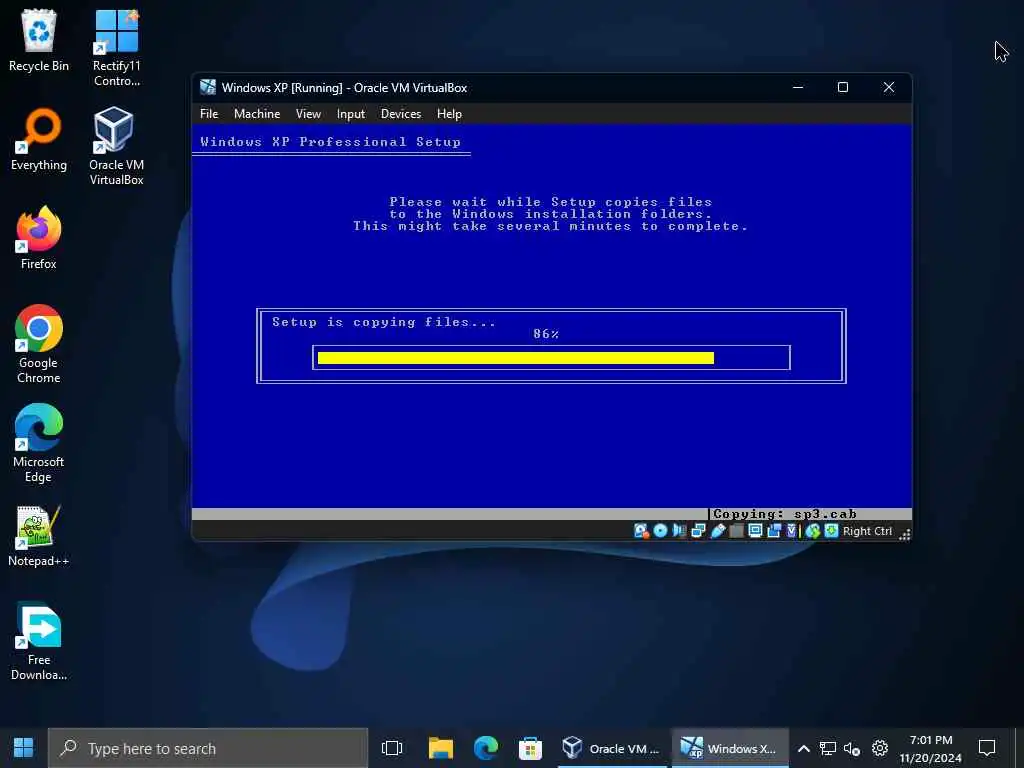Open Microsoft Store from the taskbar
The width and height of the screenshot is (1024, 768).
tap(530, 748)
